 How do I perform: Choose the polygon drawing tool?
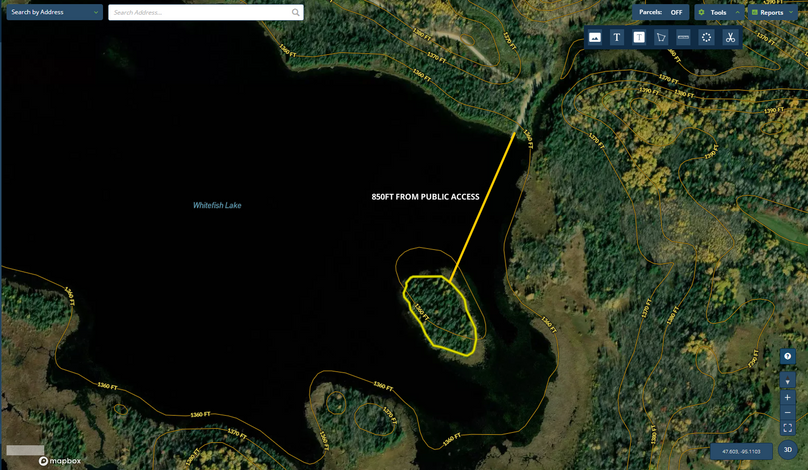tap(661, 37)
